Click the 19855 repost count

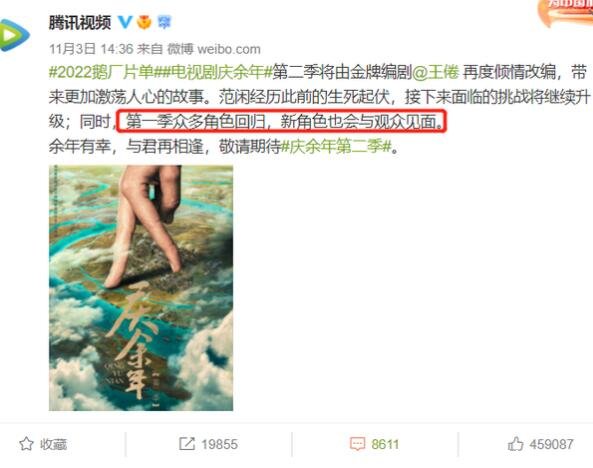coord(219,444)
